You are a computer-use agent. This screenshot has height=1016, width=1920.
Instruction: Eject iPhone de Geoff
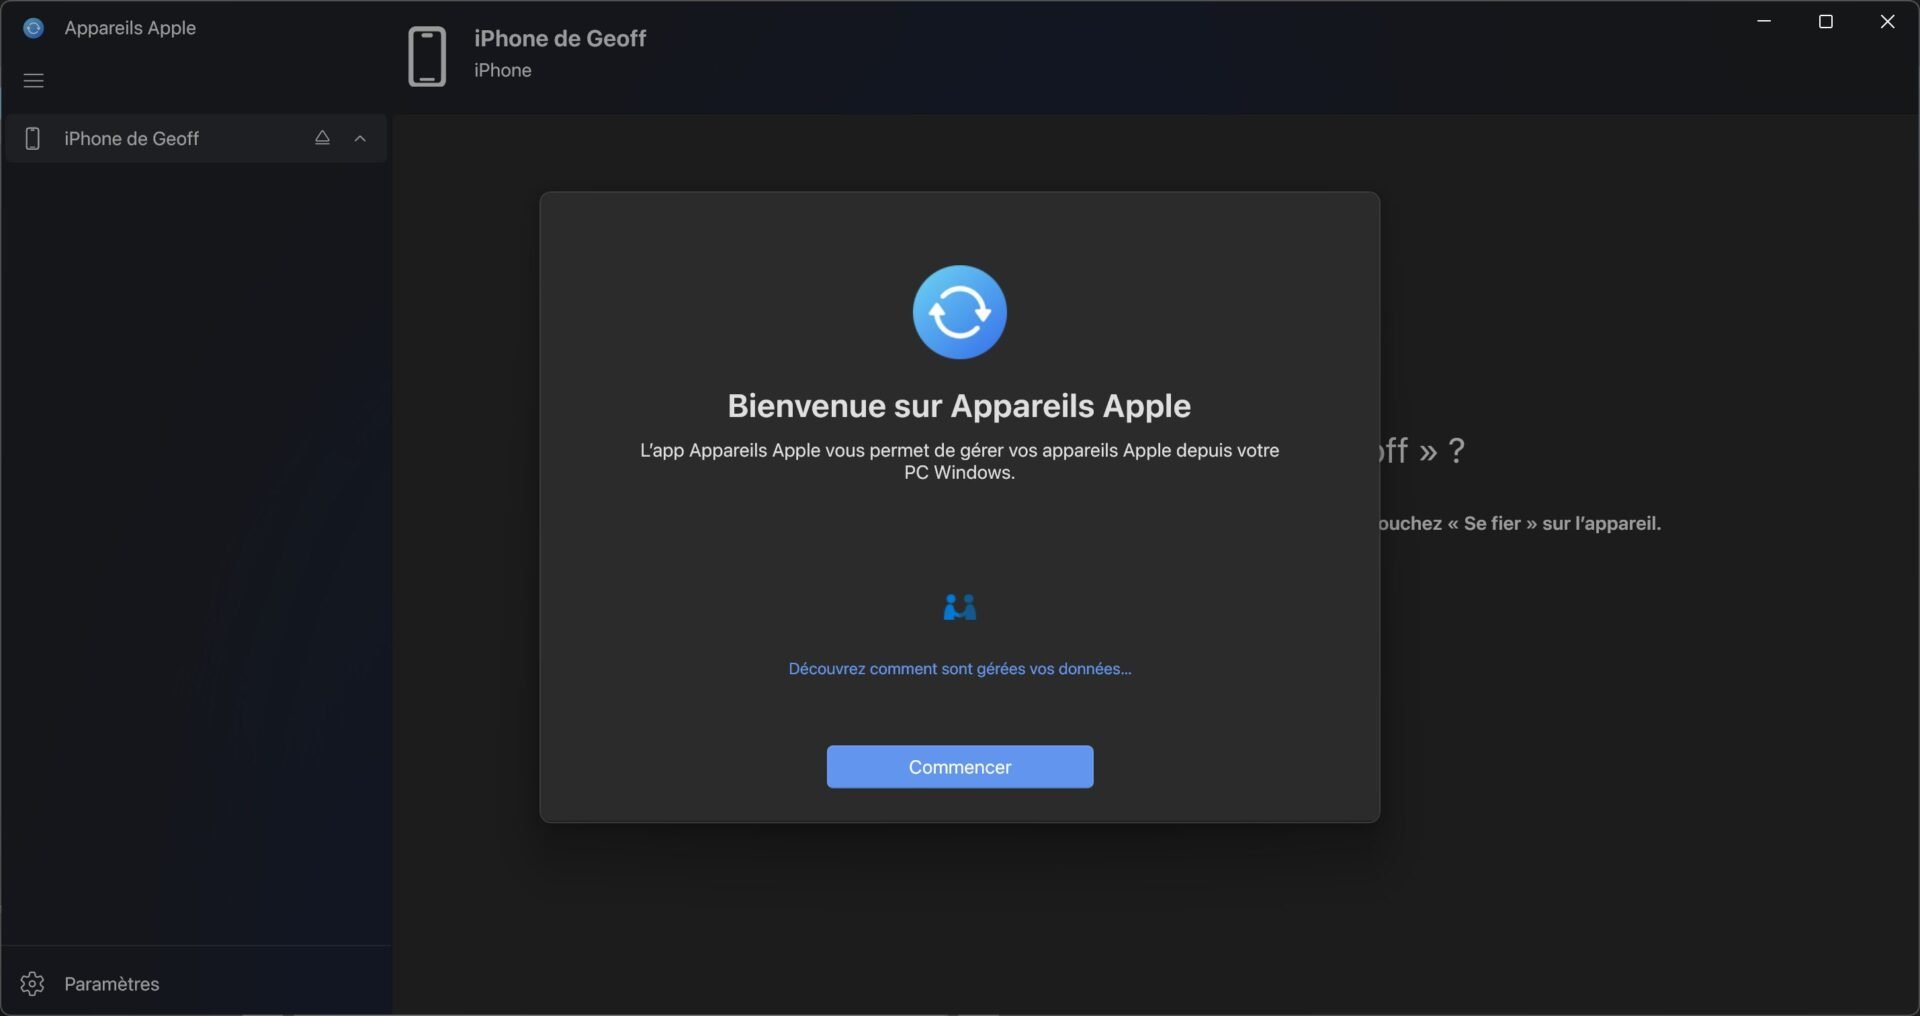(x=322, y=138)
